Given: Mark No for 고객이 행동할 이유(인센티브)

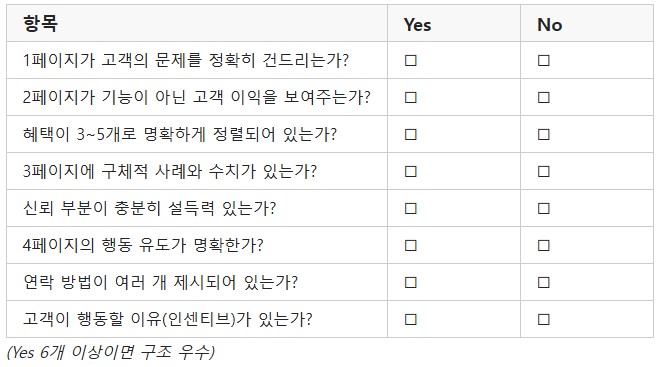Looking at the screenshot, I should 544,319.
